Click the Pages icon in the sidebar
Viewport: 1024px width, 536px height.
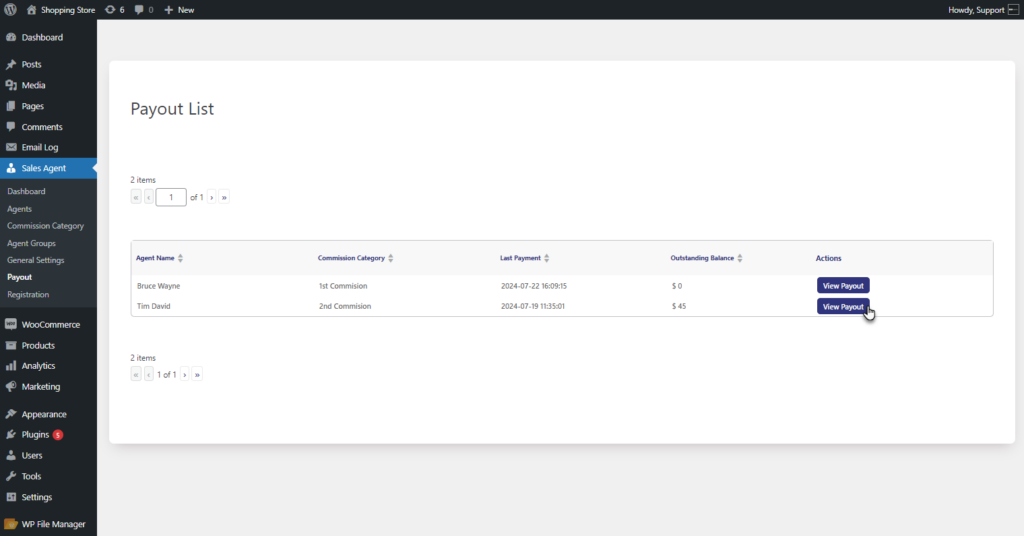tap(11, 106)
